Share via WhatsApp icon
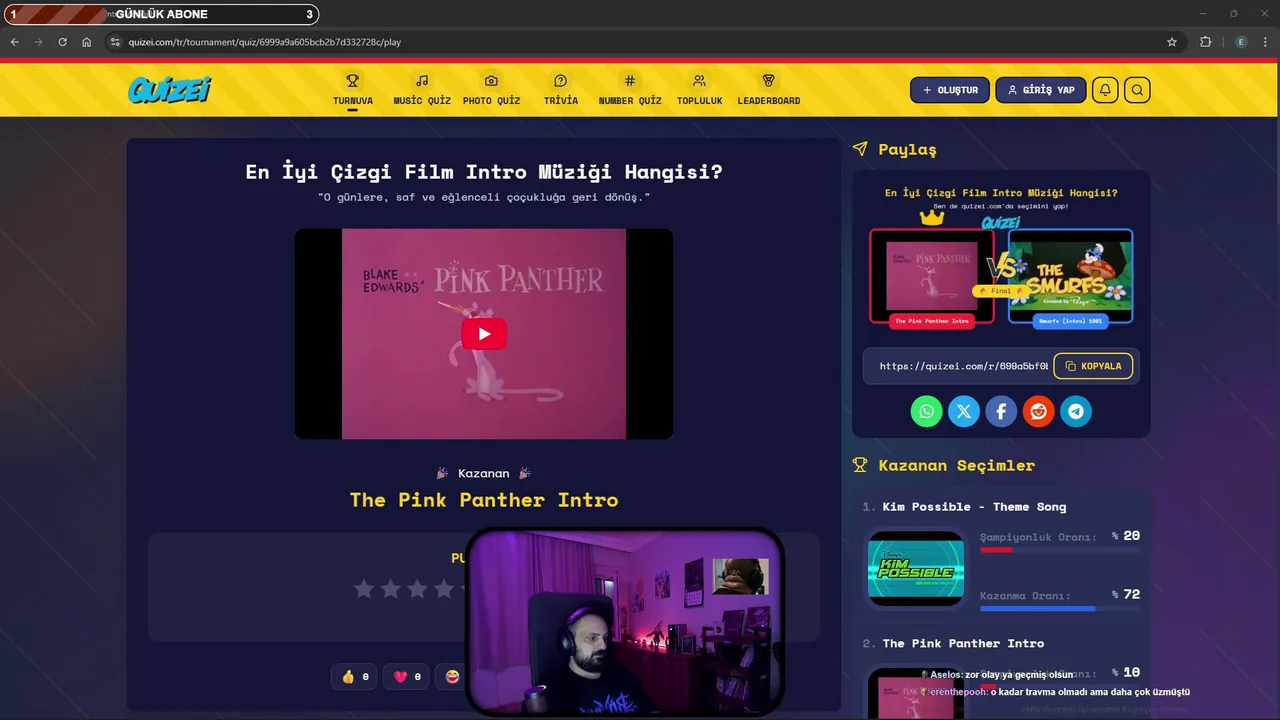This screenshot has height=720, width=1280. (926, 411)
